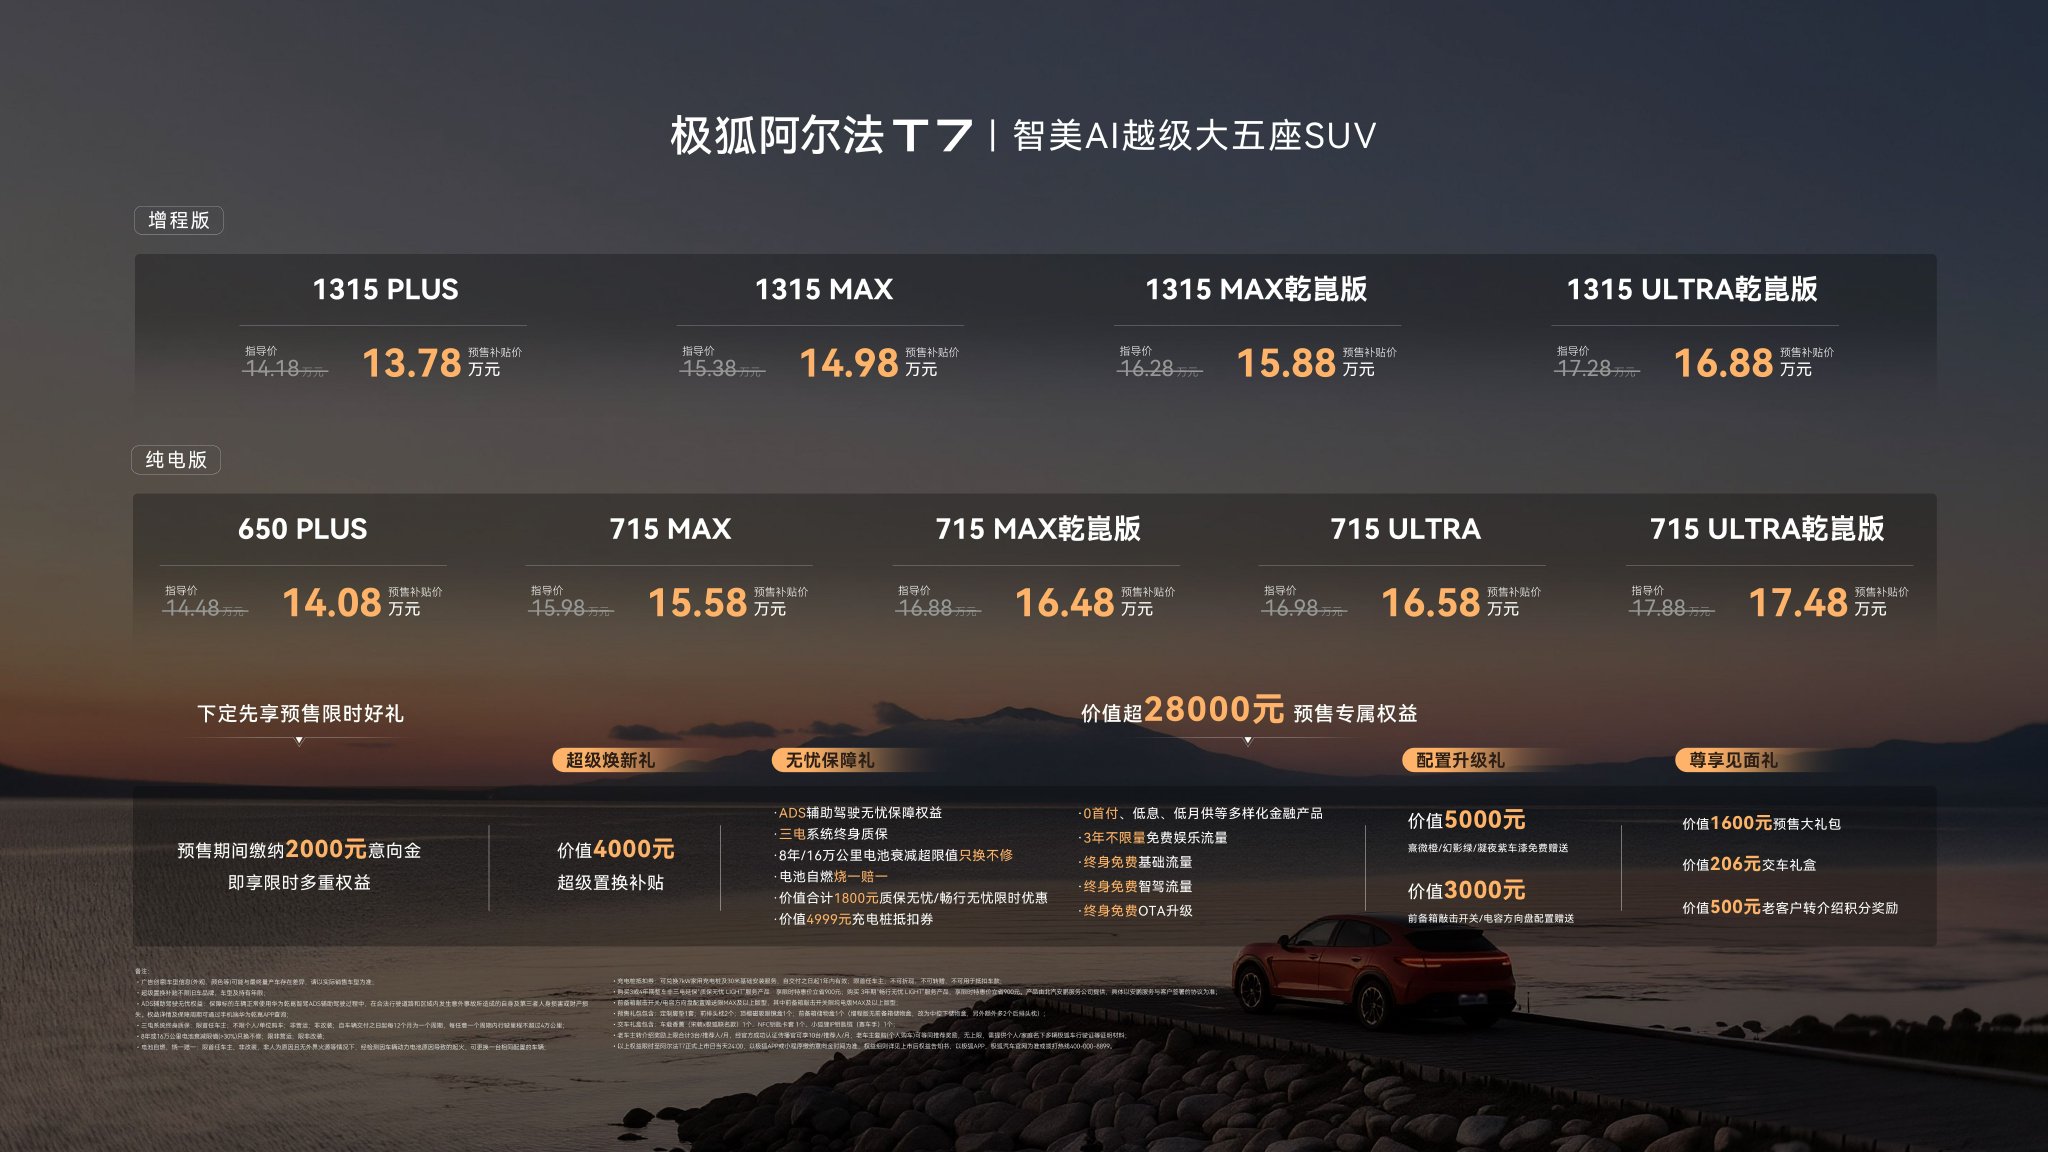Click the crossed-out 15.38 guide price
The height and width of the screenshot is (1152, 2048).
point(721,368)
